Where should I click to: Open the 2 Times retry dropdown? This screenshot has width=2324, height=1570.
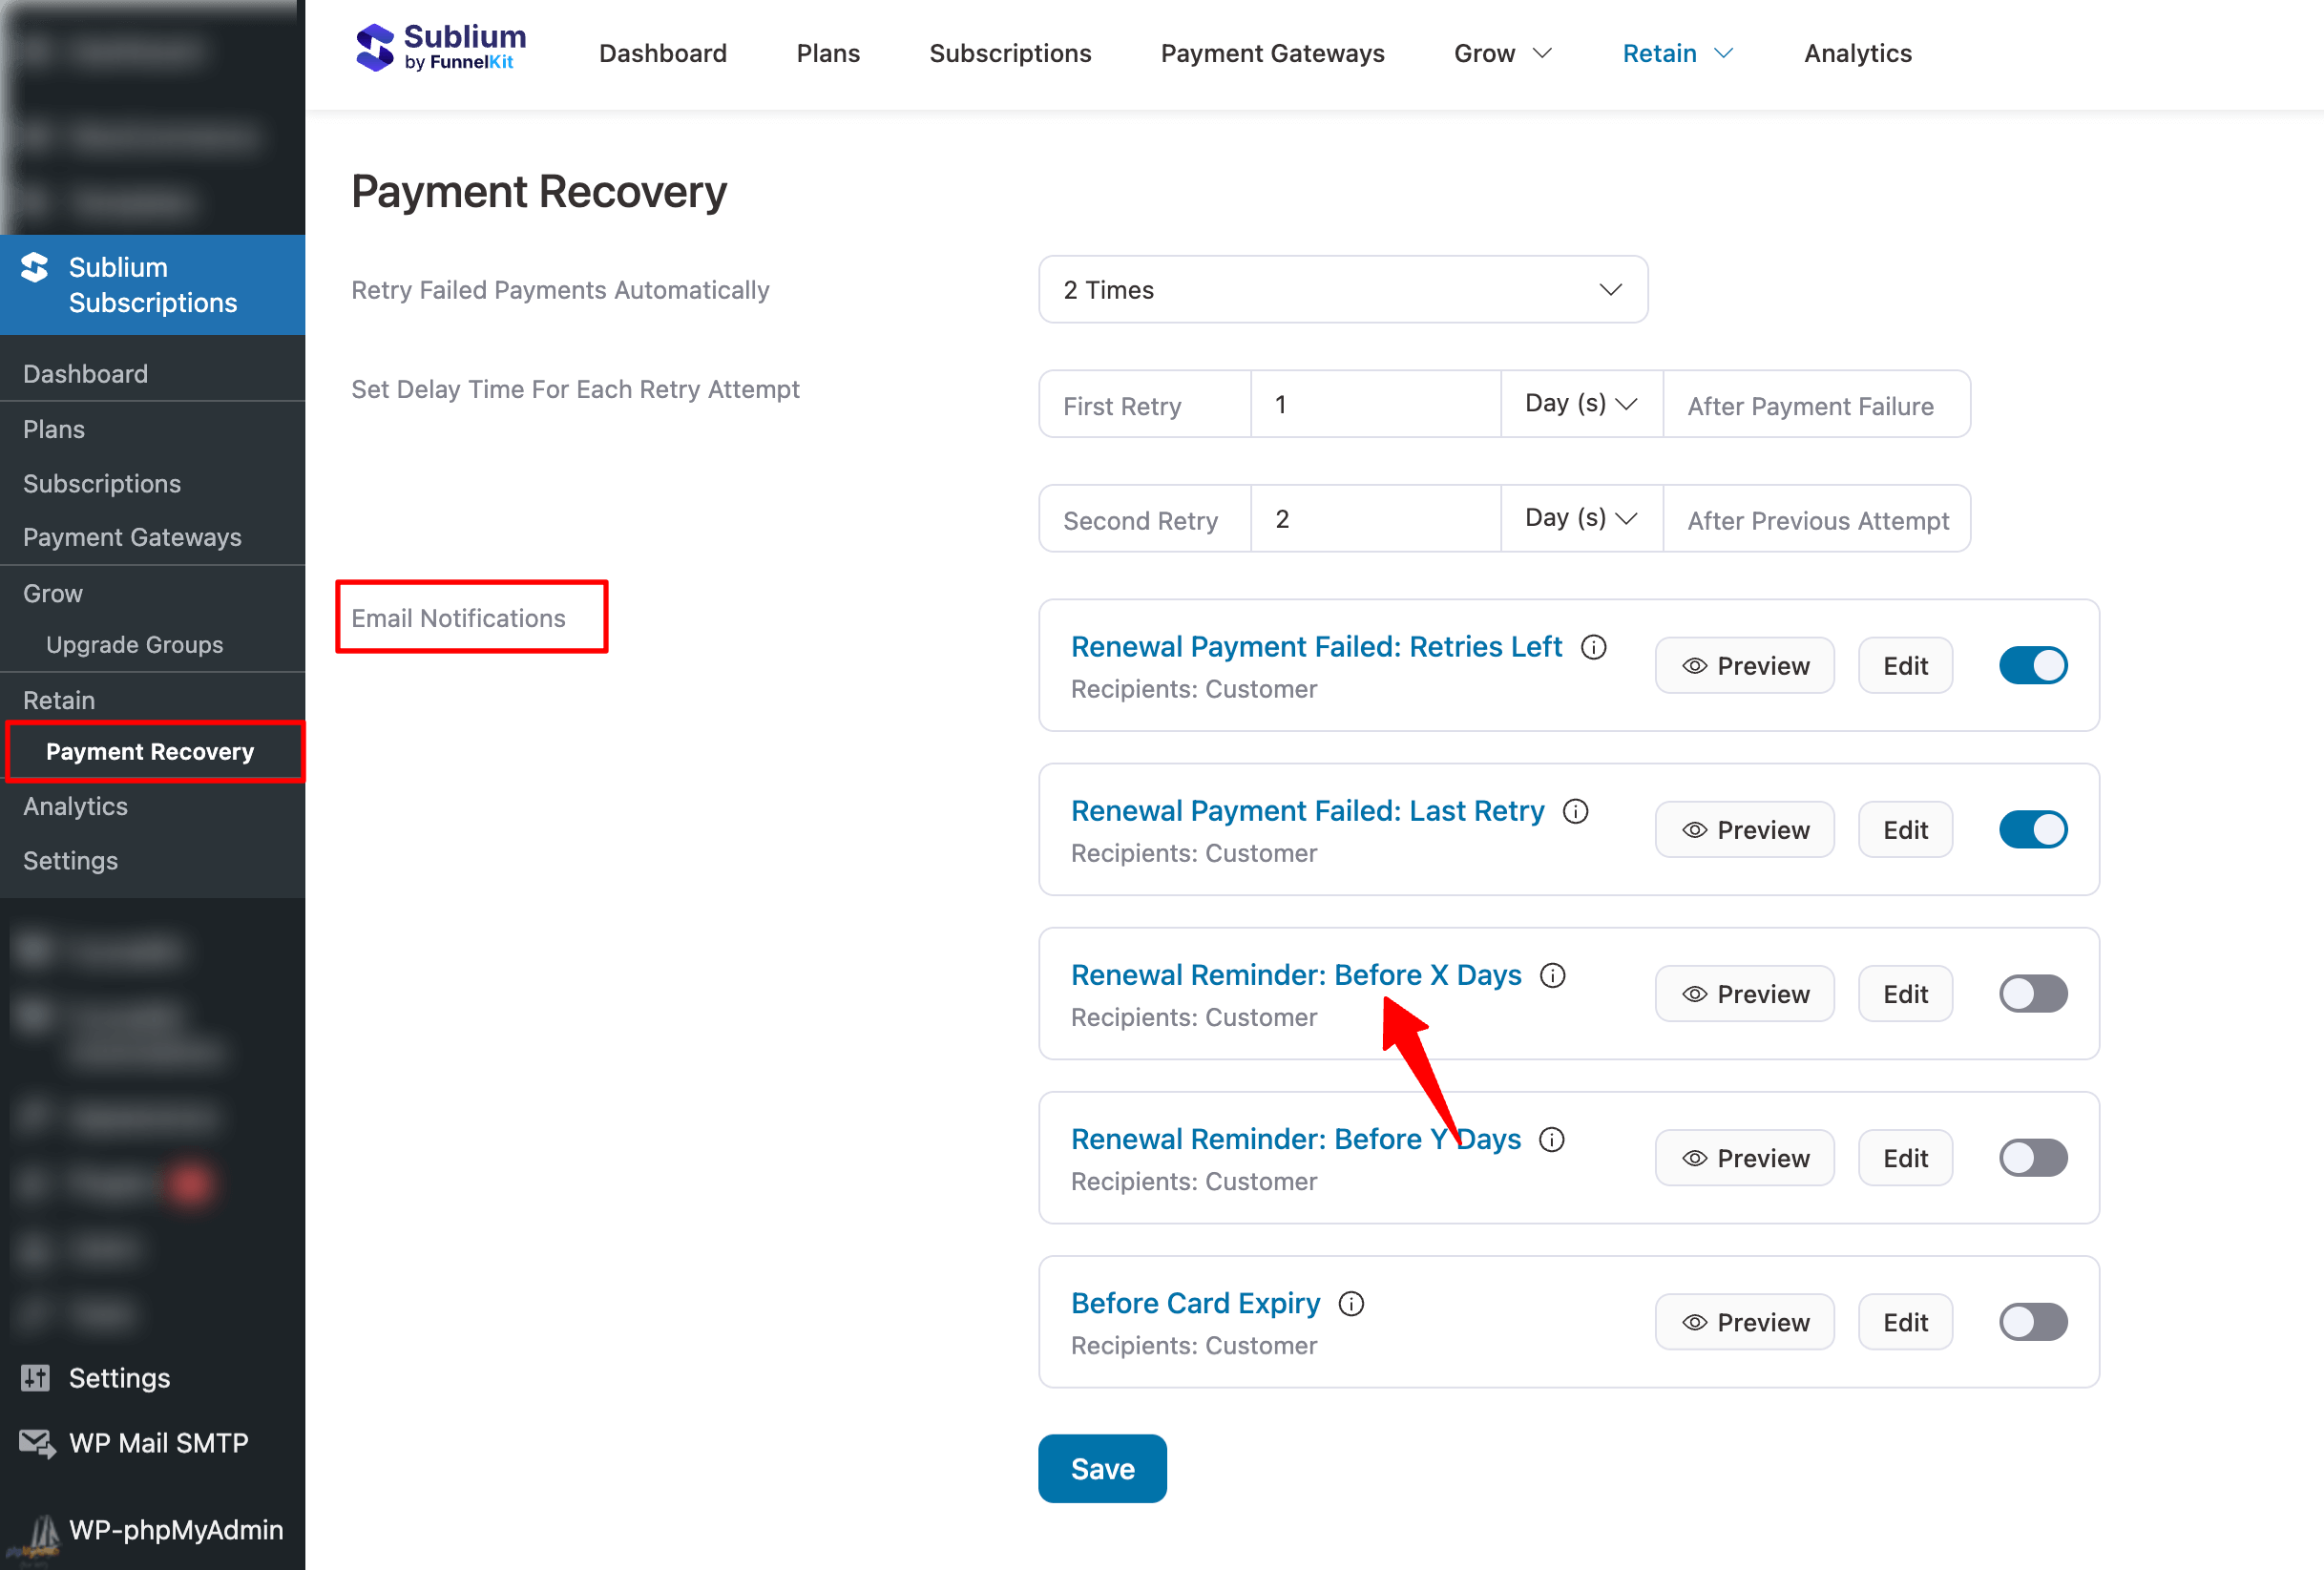(x=1342, y=289)
